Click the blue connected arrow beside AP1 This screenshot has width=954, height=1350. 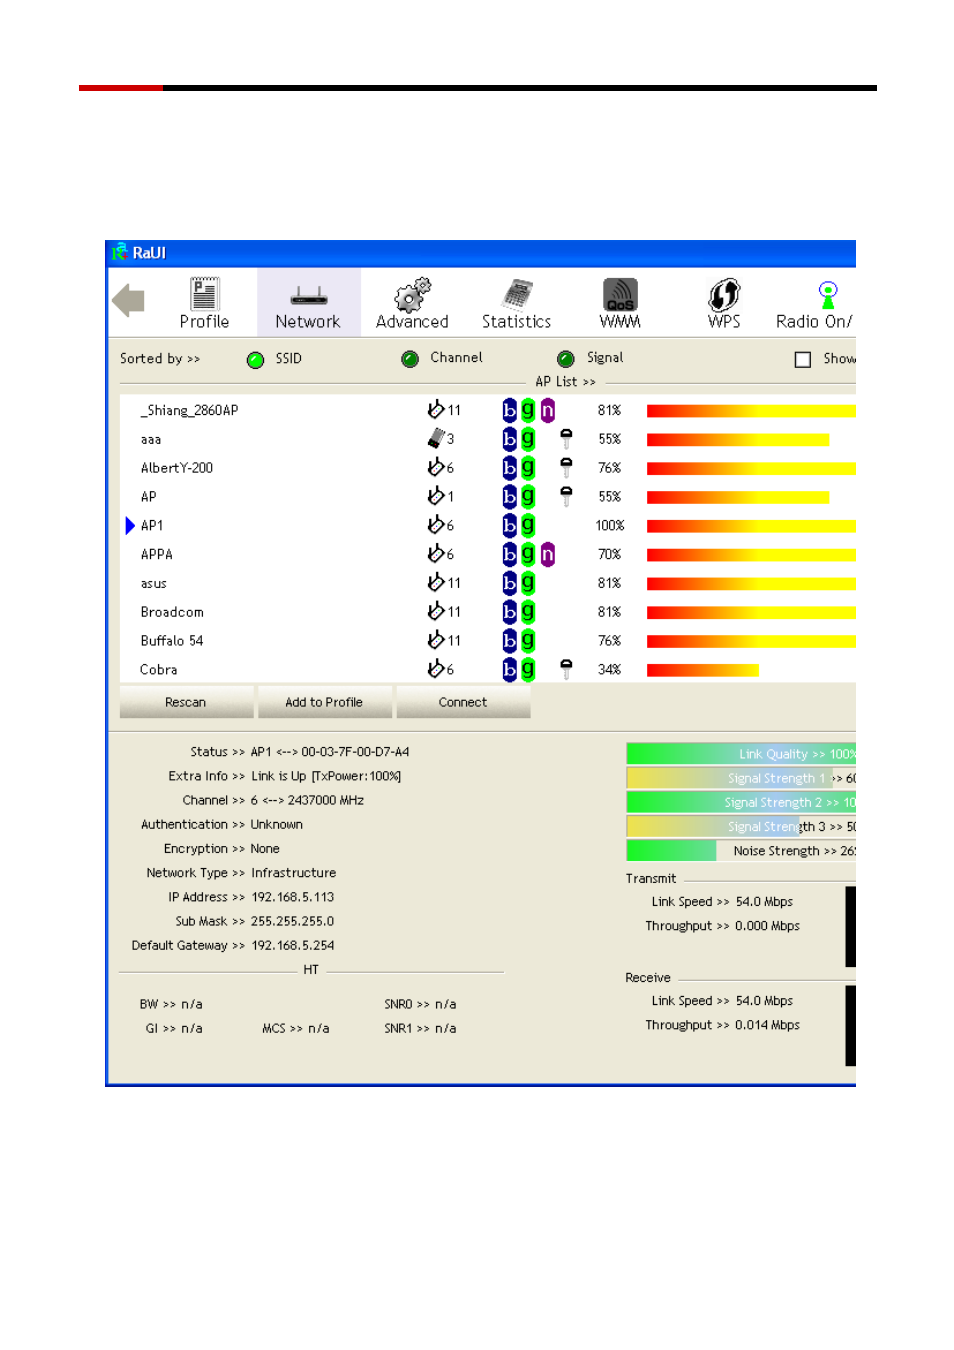pyautogui.click(x=130, y=525)
